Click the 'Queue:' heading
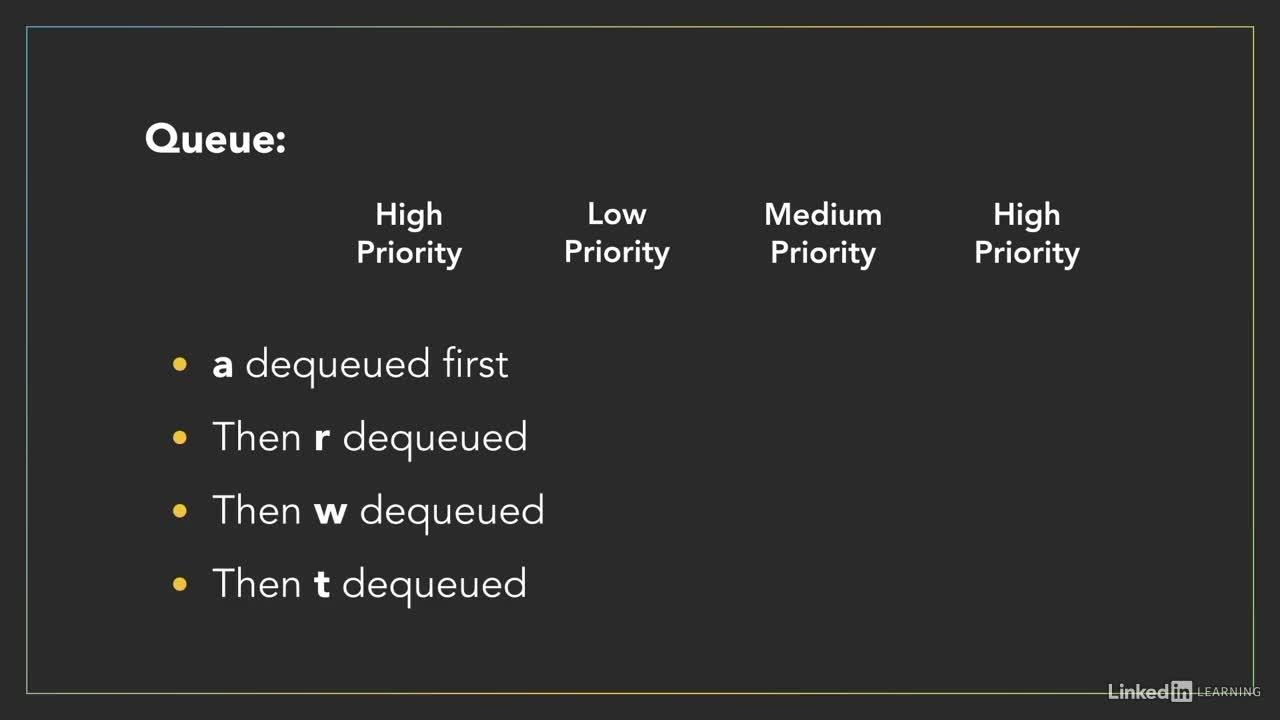The height and width of the screenshot is (720, 1280). click(215, 139)
